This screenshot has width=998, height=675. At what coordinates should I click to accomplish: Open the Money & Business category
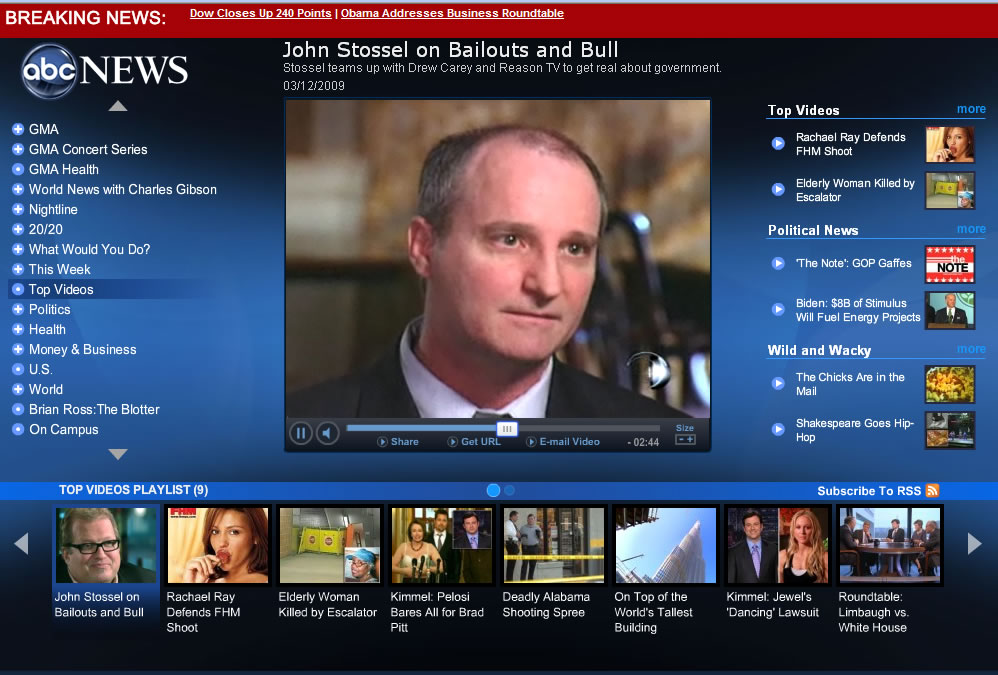click(x=83, y=349)
